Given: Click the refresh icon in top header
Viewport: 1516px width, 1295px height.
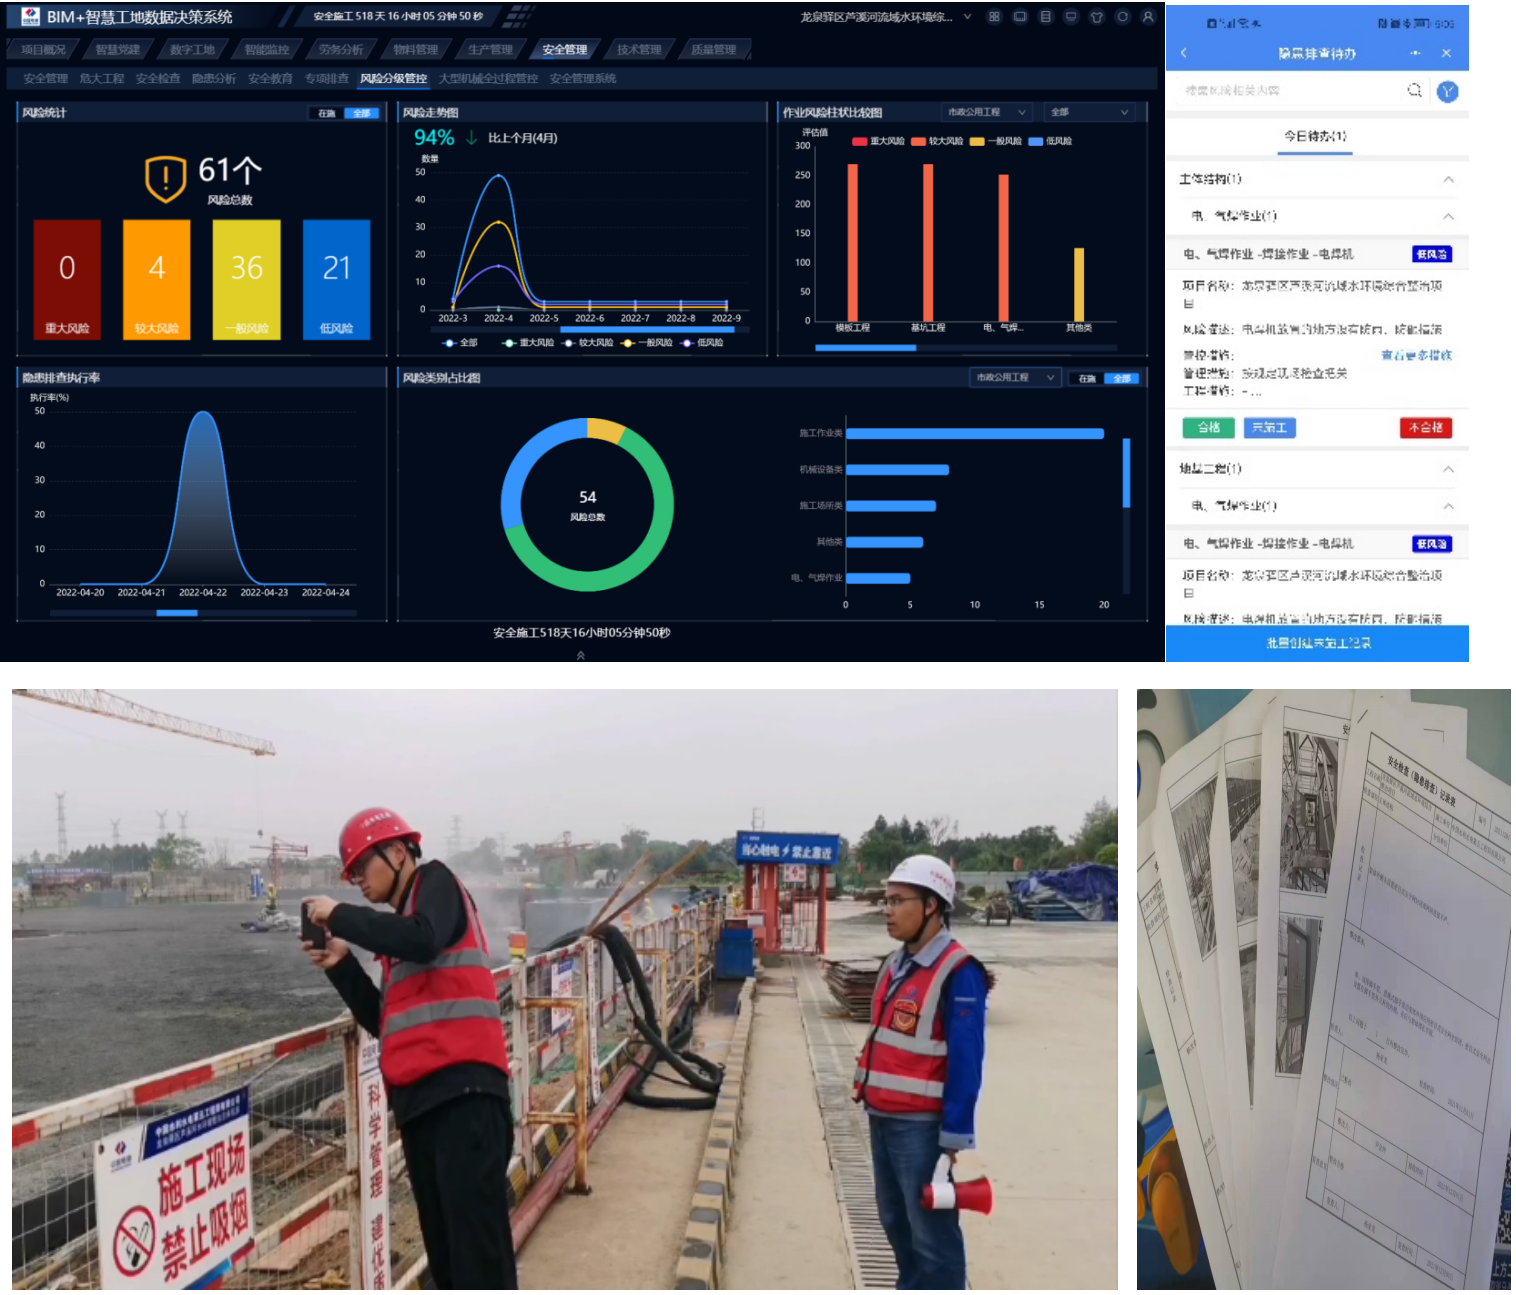Looking at the screenshot, I should coord(1122,17).
